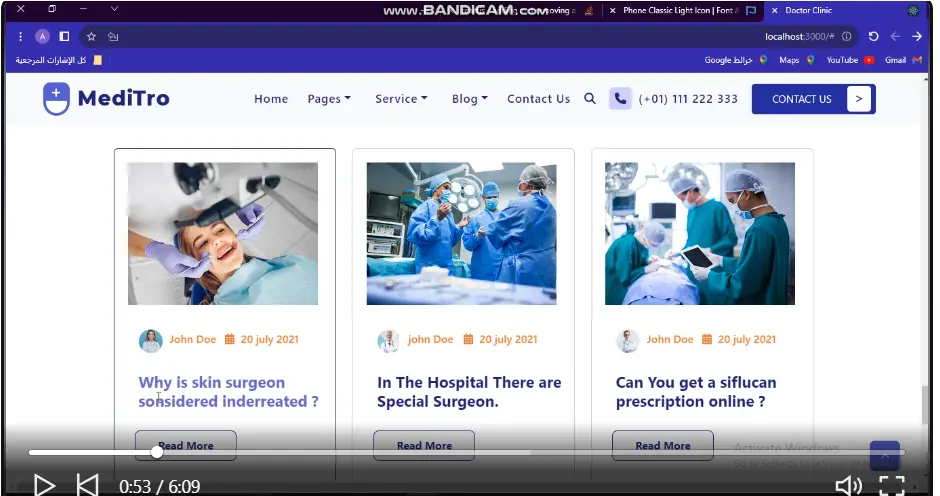The width and height of the screenshot is (940, 496).
Task: Skip to previous with the skip-back control
Action: click(x=88, y=485)
